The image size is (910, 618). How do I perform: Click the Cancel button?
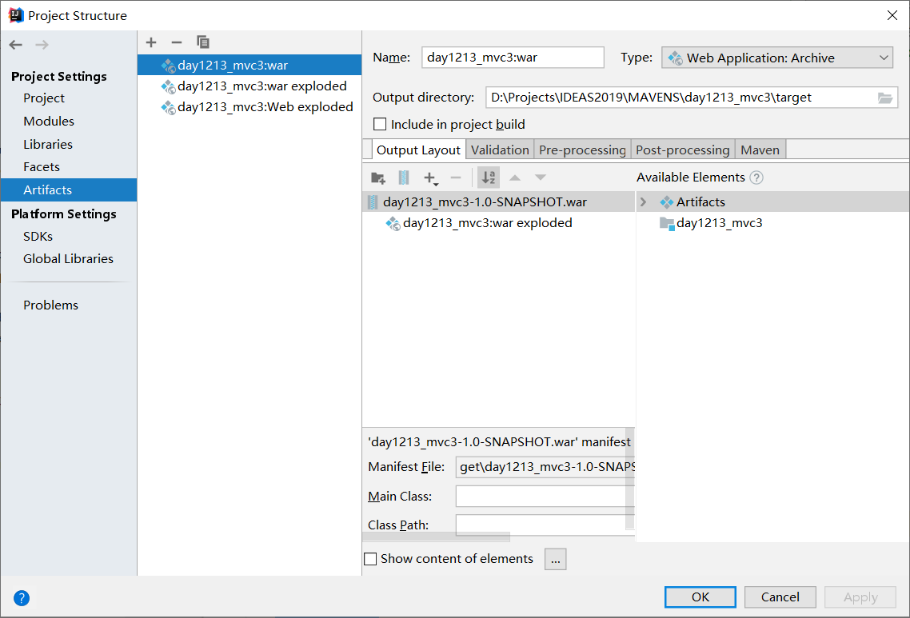(780, 597)
